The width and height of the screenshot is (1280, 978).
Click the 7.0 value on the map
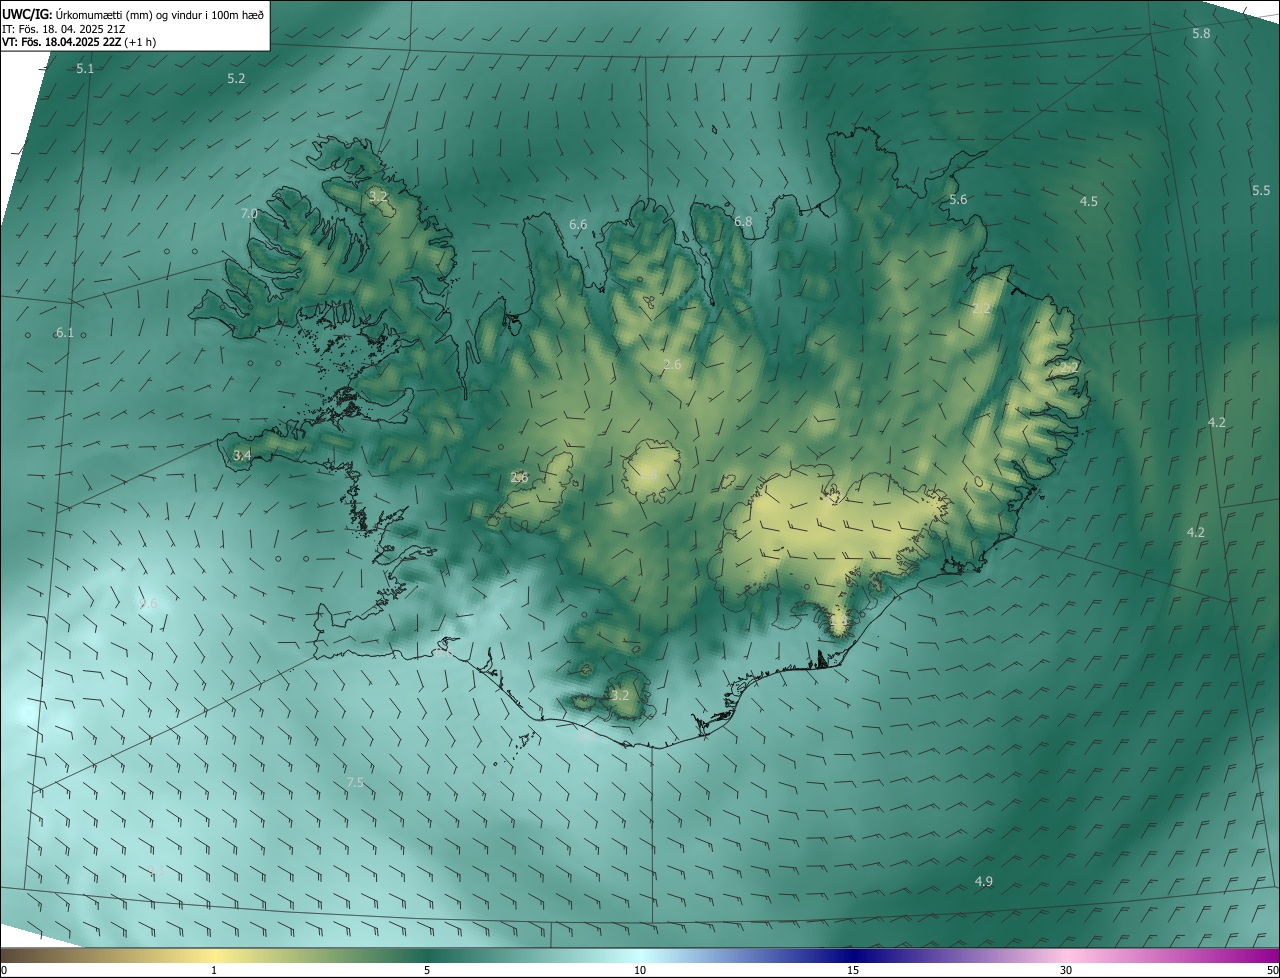249,213
